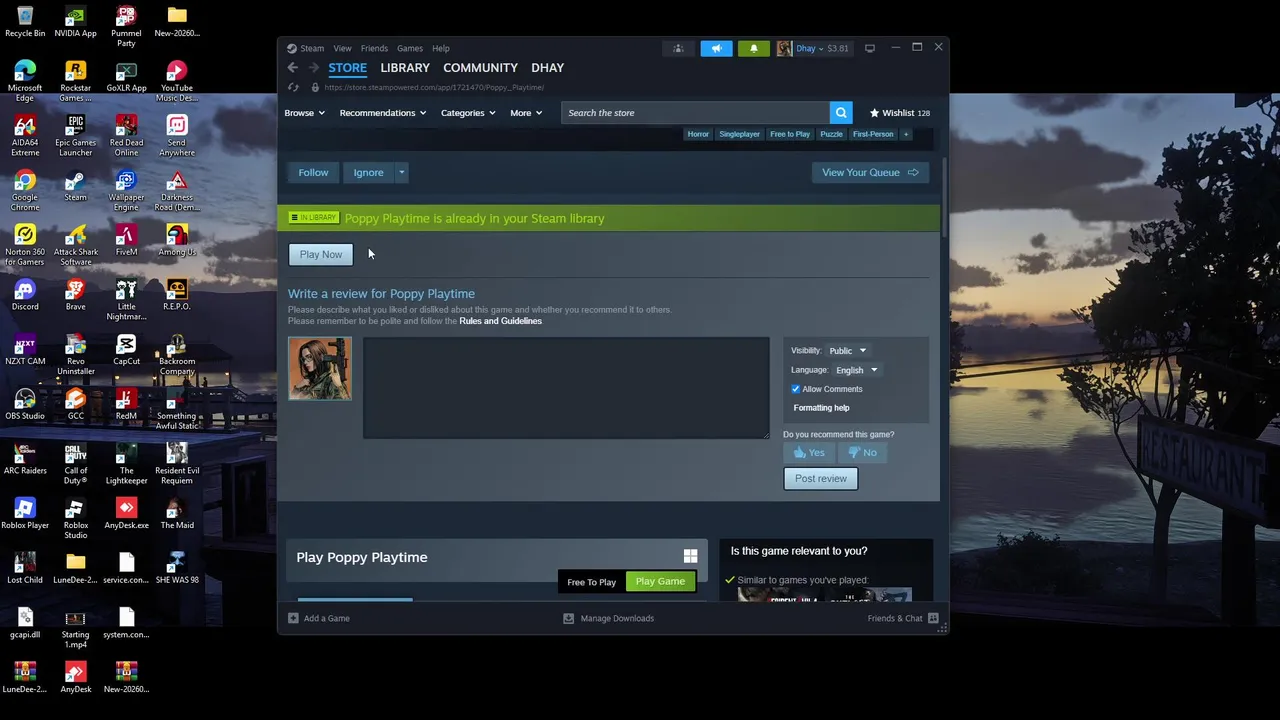
Task: Click the Follow button
Action: click(x=313, y=173)
